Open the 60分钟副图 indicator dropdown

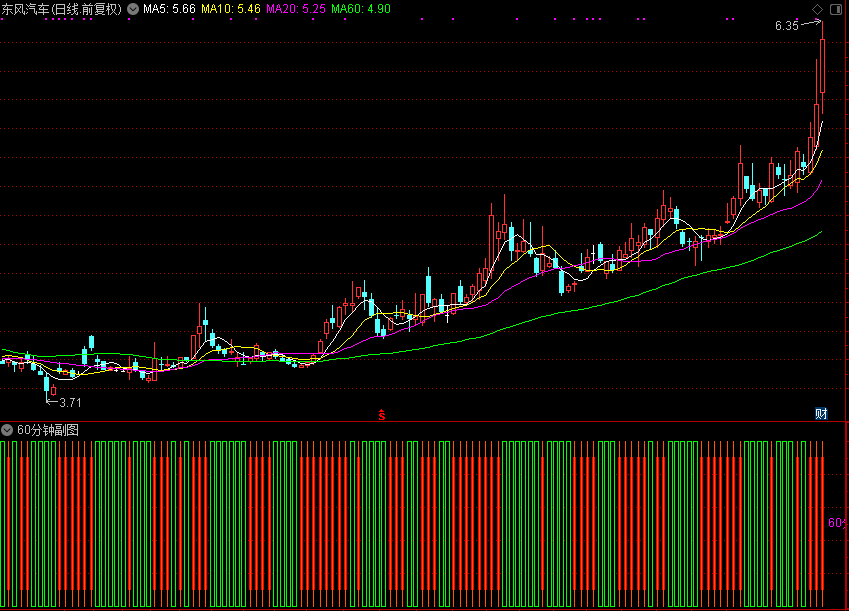8,429
